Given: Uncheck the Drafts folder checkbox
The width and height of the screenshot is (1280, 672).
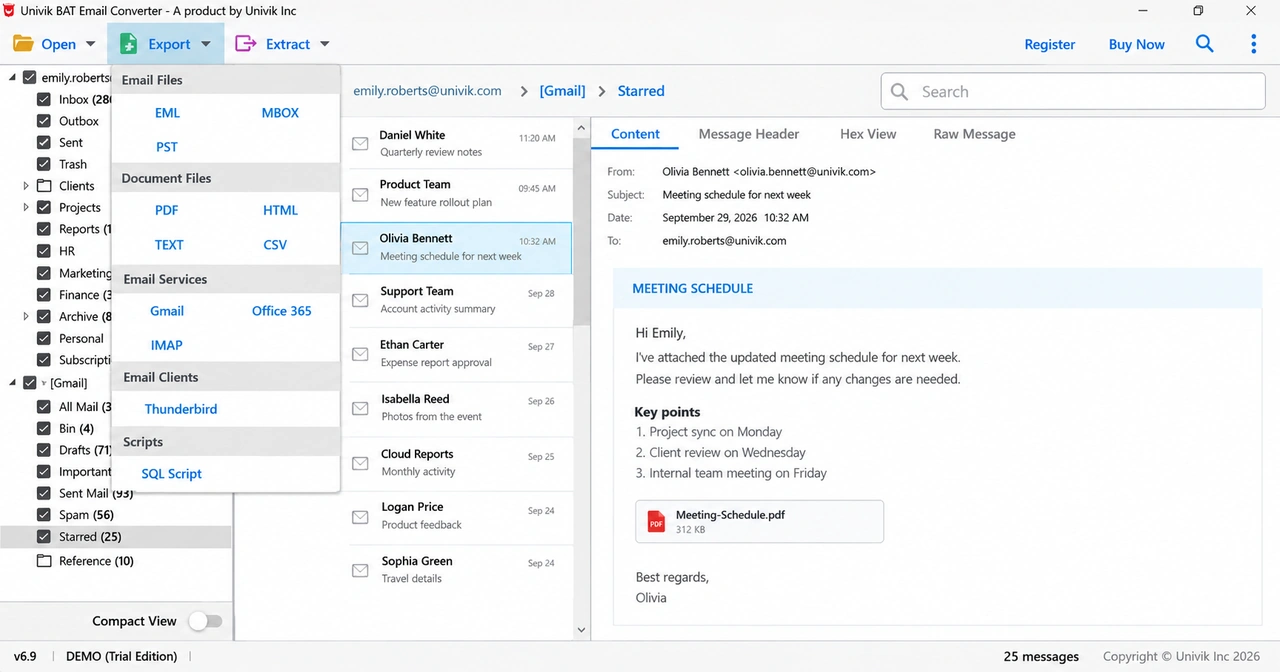Looking at the screenshot, I should pyautogui.click(x=44, y=450).
